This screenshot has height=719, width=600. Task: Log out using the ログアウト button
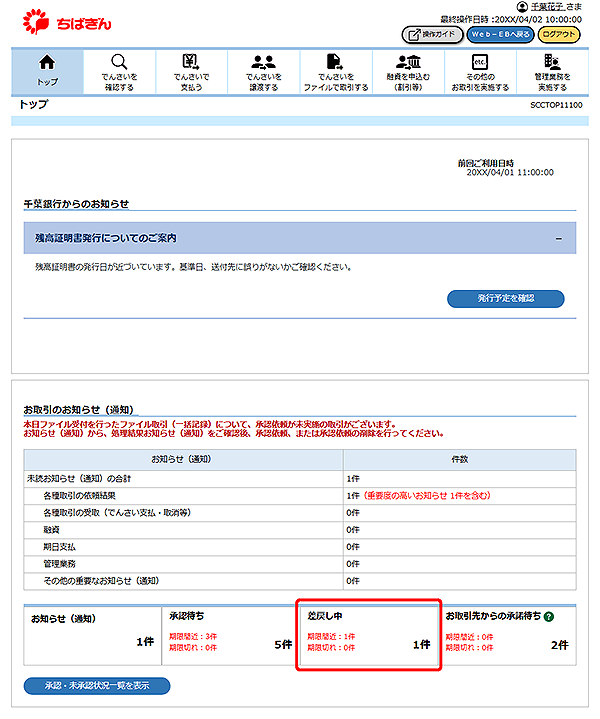point(558,34)
